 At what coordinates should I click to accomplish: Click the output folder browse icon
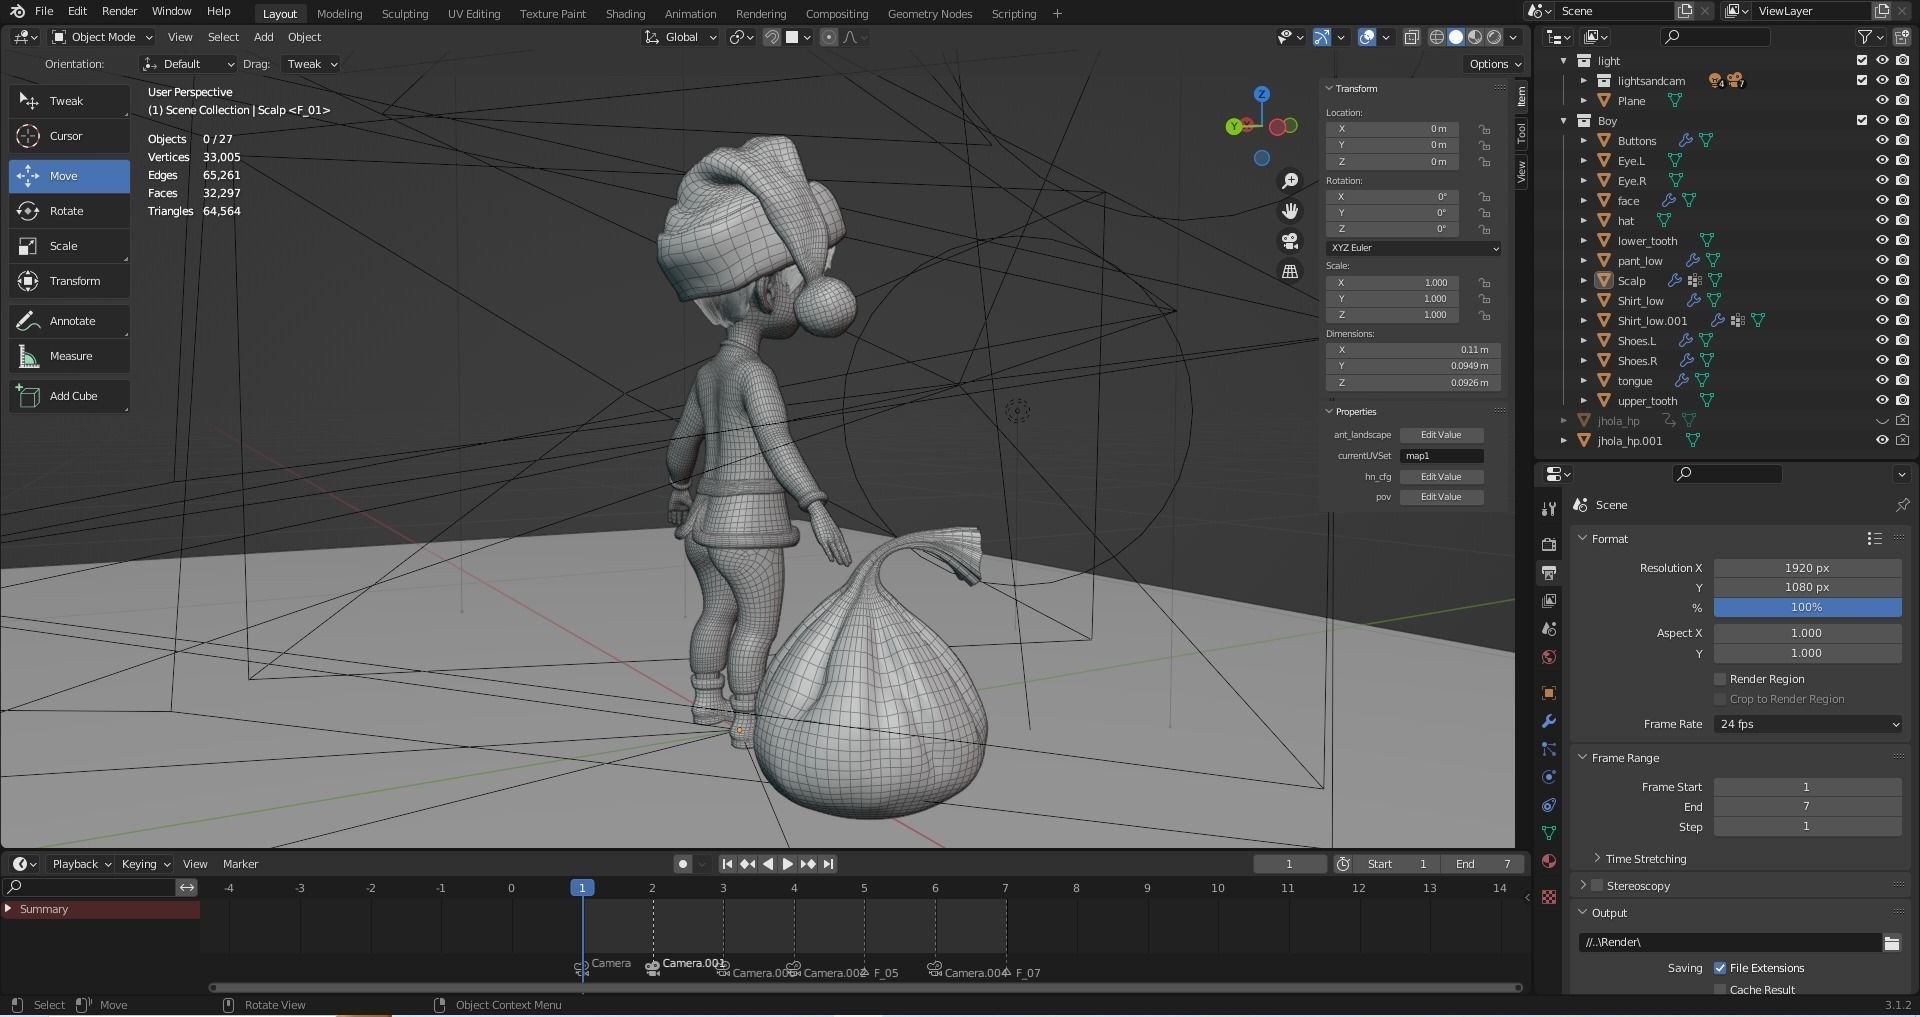1891,943
